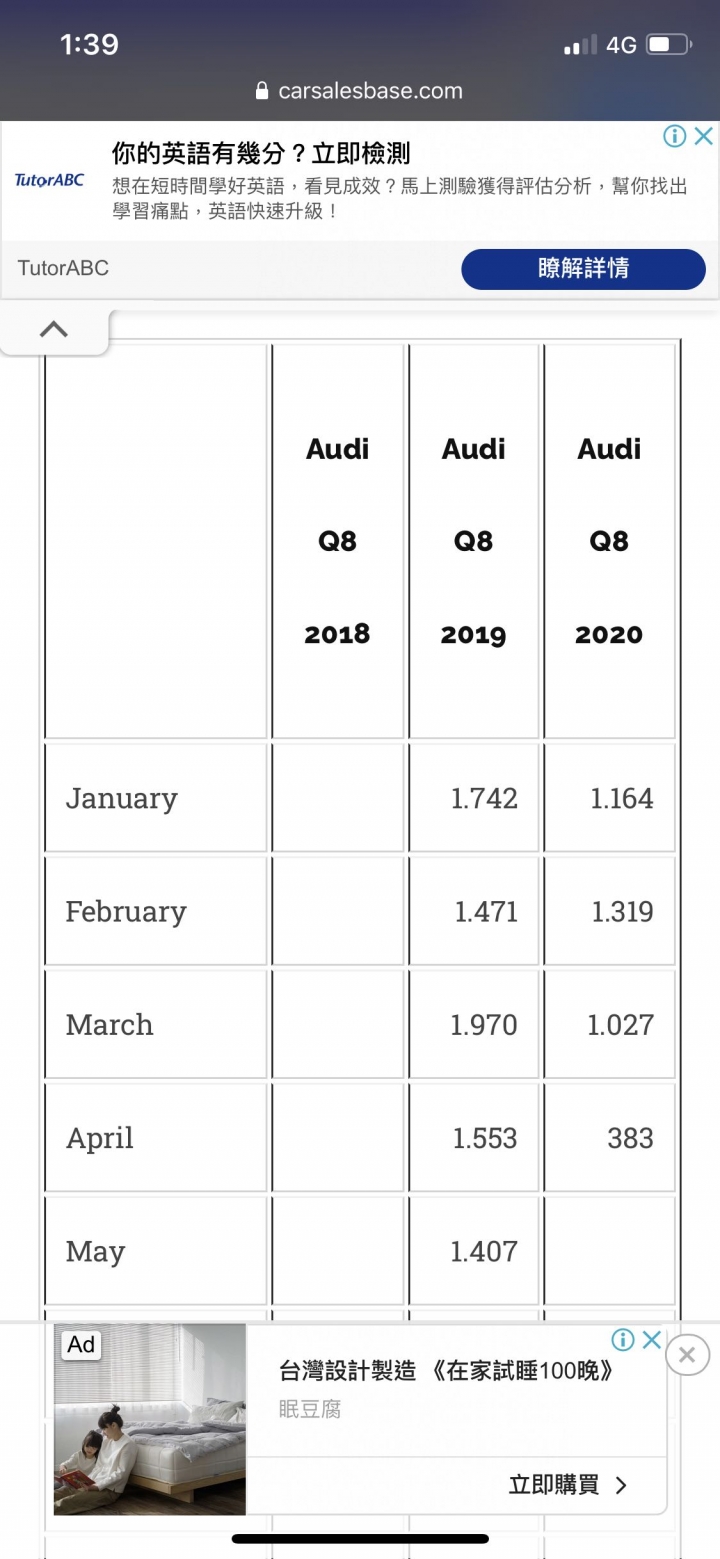The width and height of the screenshot is (720, 1559).
Task: Open the 你的英語有幾分 ad headline
Action: pyautogui.click(x=261, y=153)
